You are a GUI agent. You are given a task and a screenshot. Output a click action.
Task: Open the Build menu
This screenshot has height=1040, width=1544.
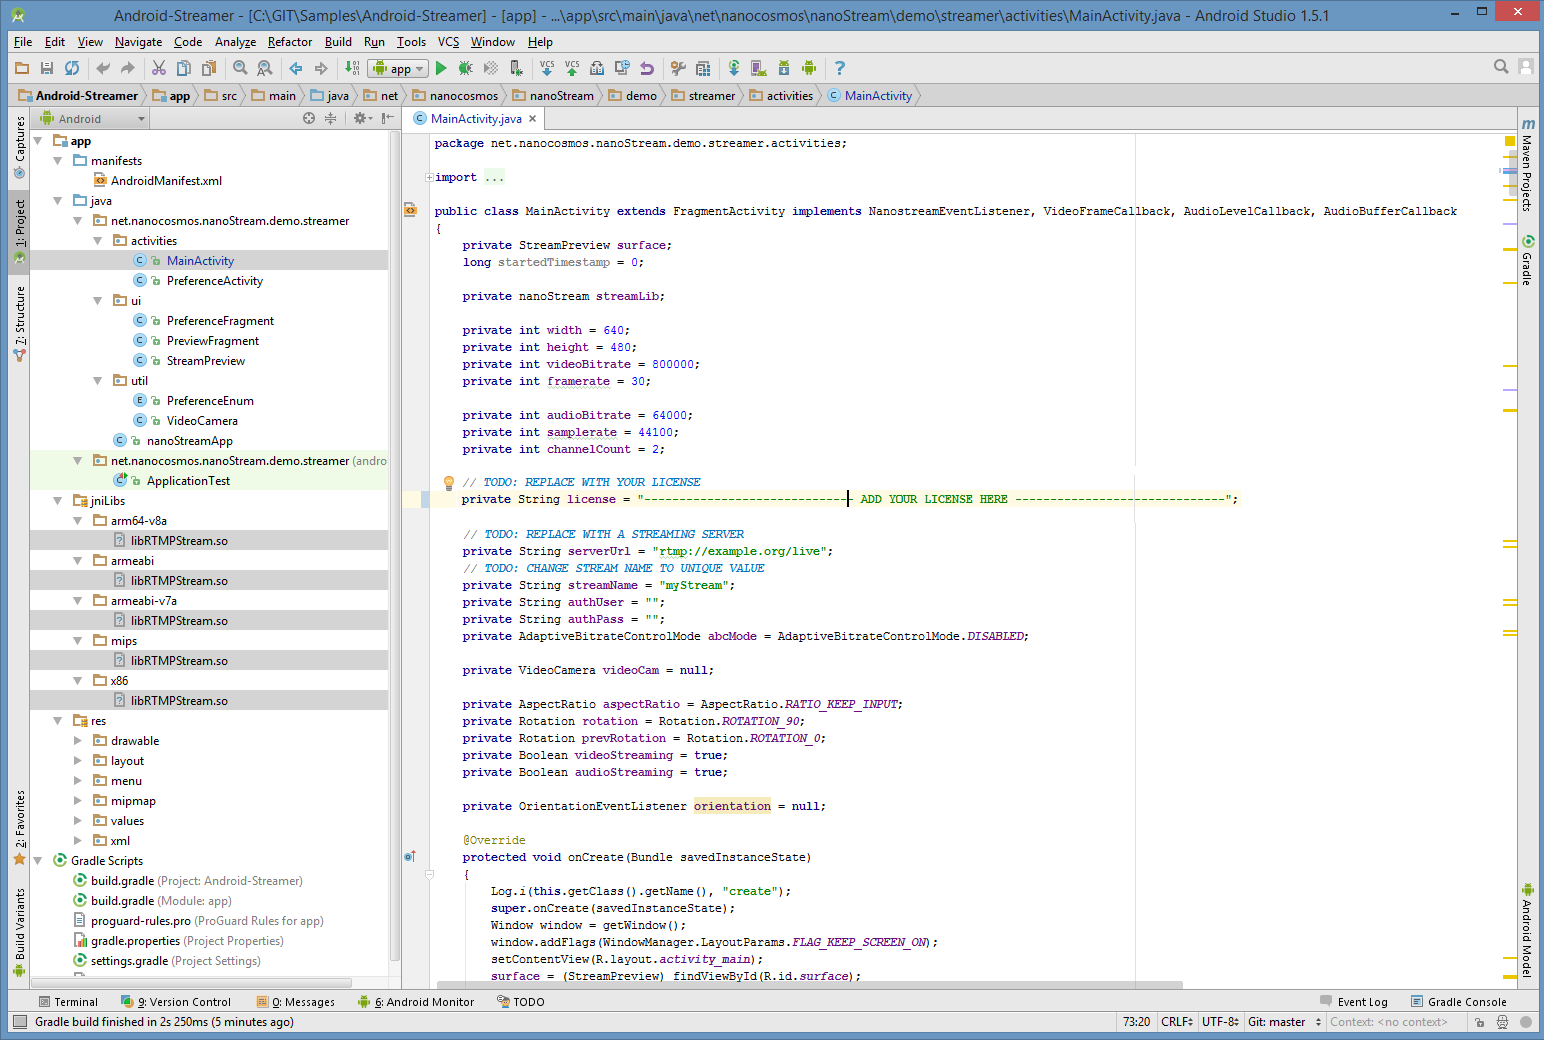click(x=338, y=42)
